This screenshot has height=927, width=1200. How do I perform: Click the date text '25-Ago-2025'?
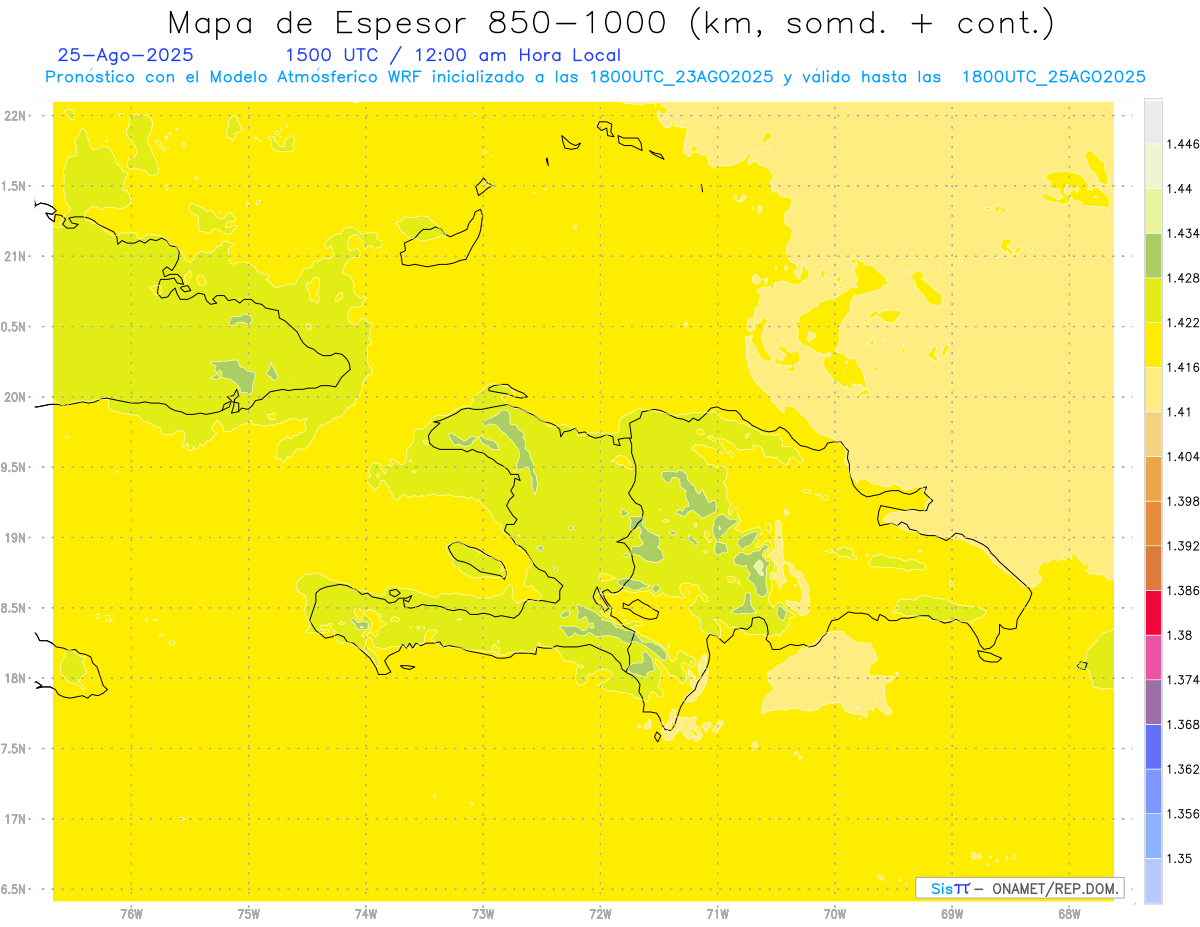tap(126, 55)
